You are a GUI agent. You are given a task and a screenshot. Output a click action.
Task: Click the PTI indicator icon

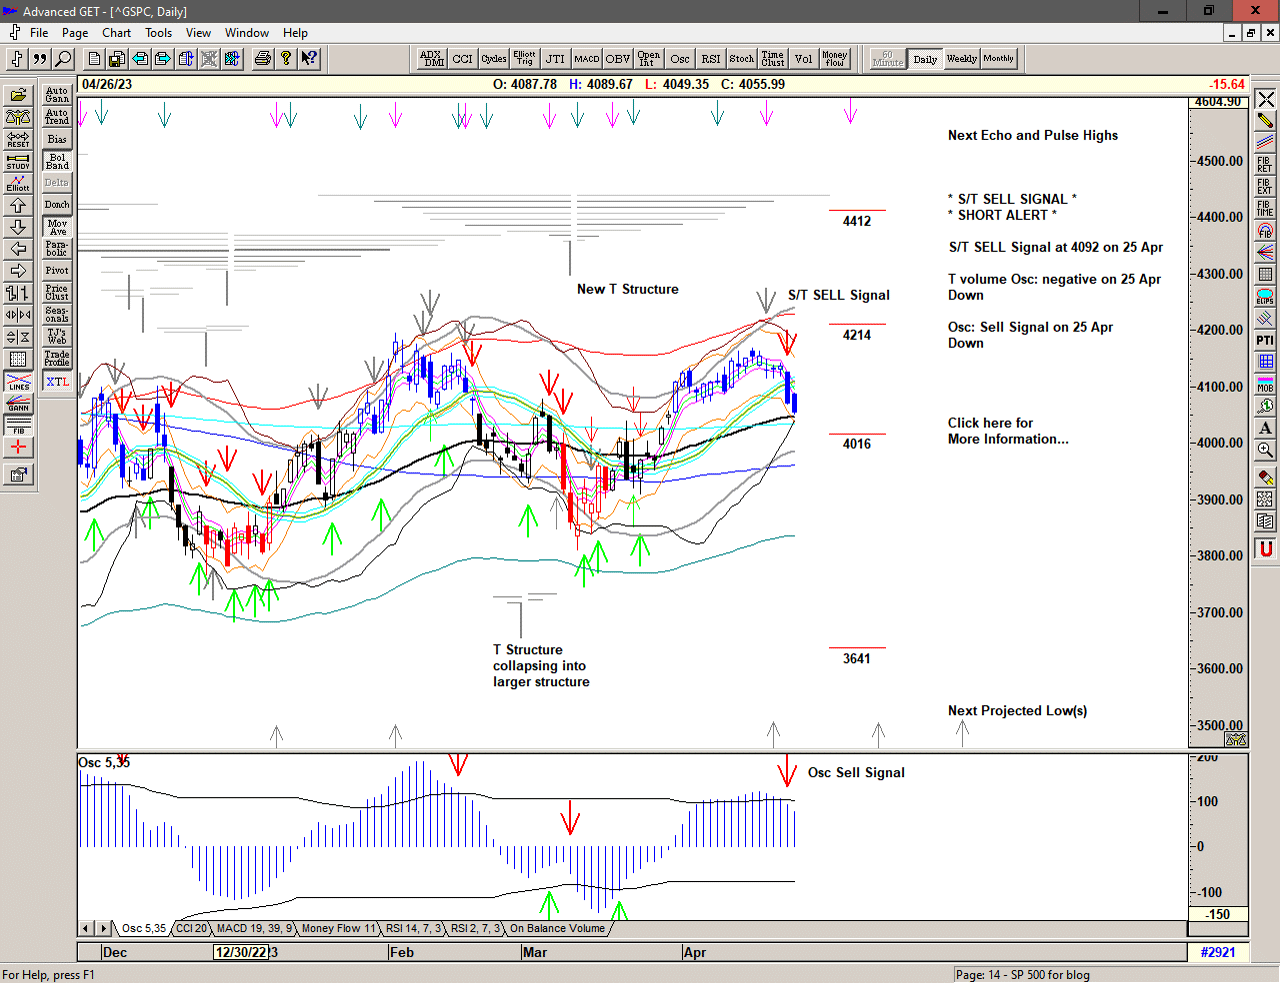coord(1265,341)
